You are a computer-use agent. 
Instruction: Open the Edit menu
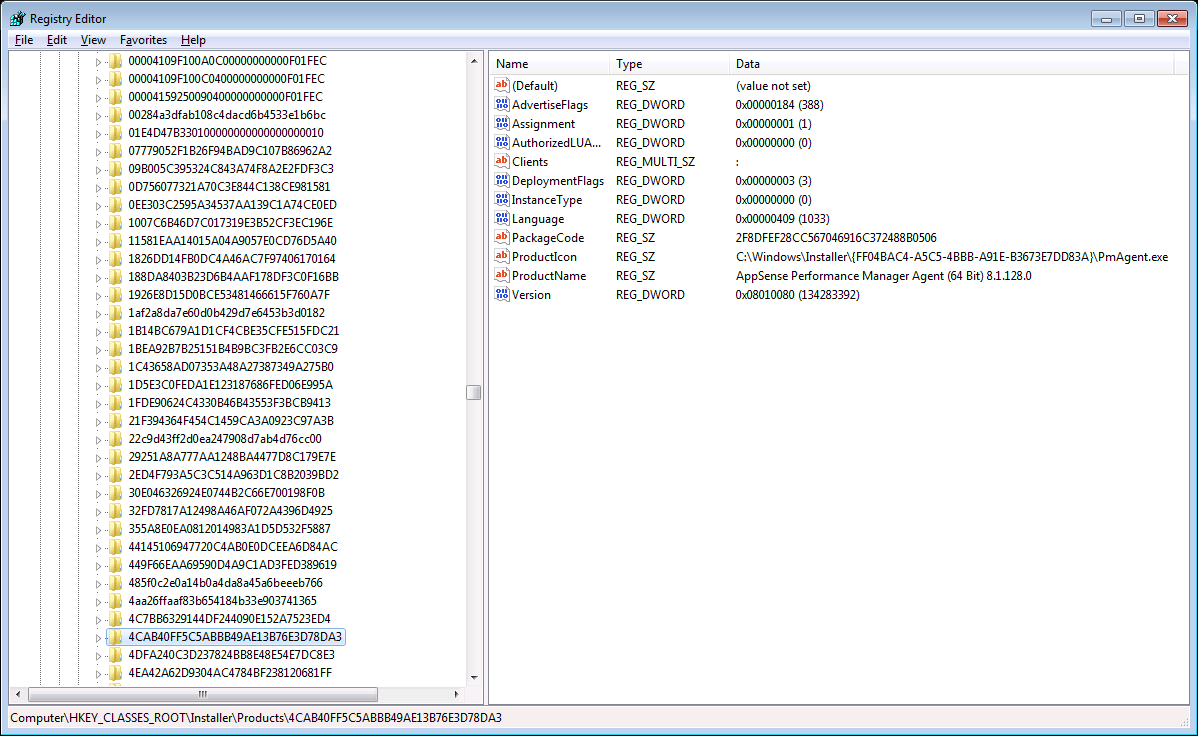pos(57,40)
